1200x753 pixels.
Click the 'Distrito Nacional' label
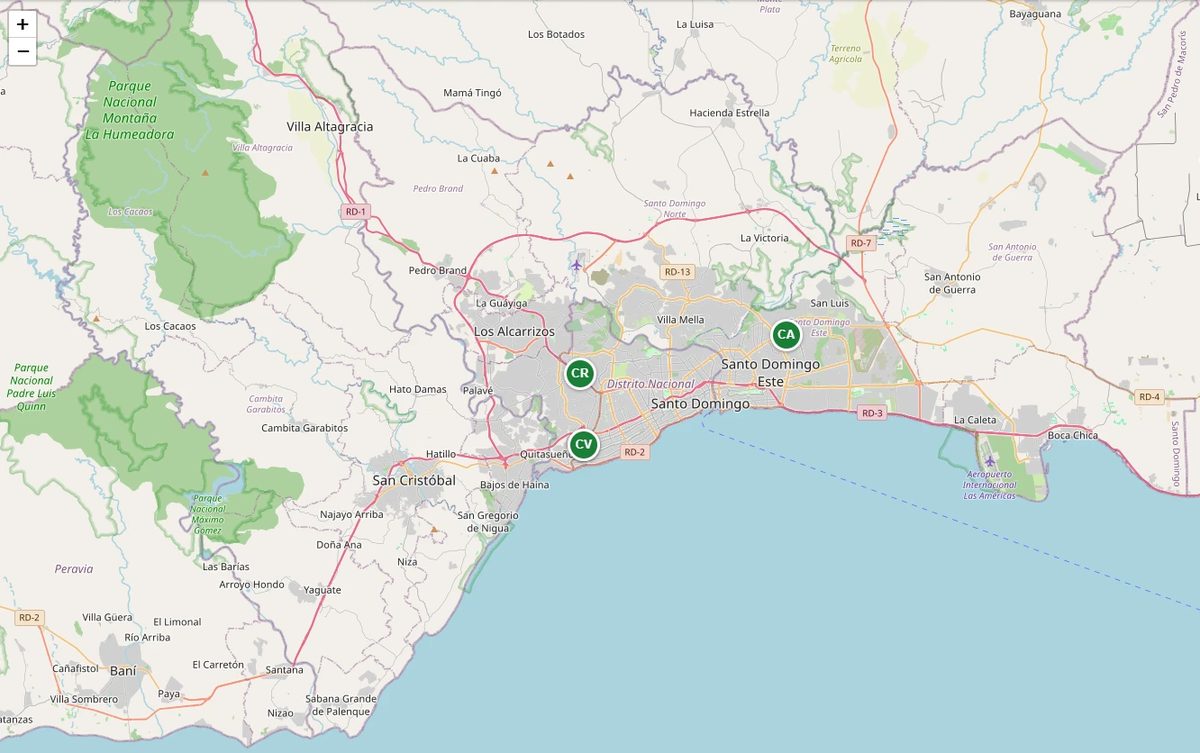[x=650, y=384]
